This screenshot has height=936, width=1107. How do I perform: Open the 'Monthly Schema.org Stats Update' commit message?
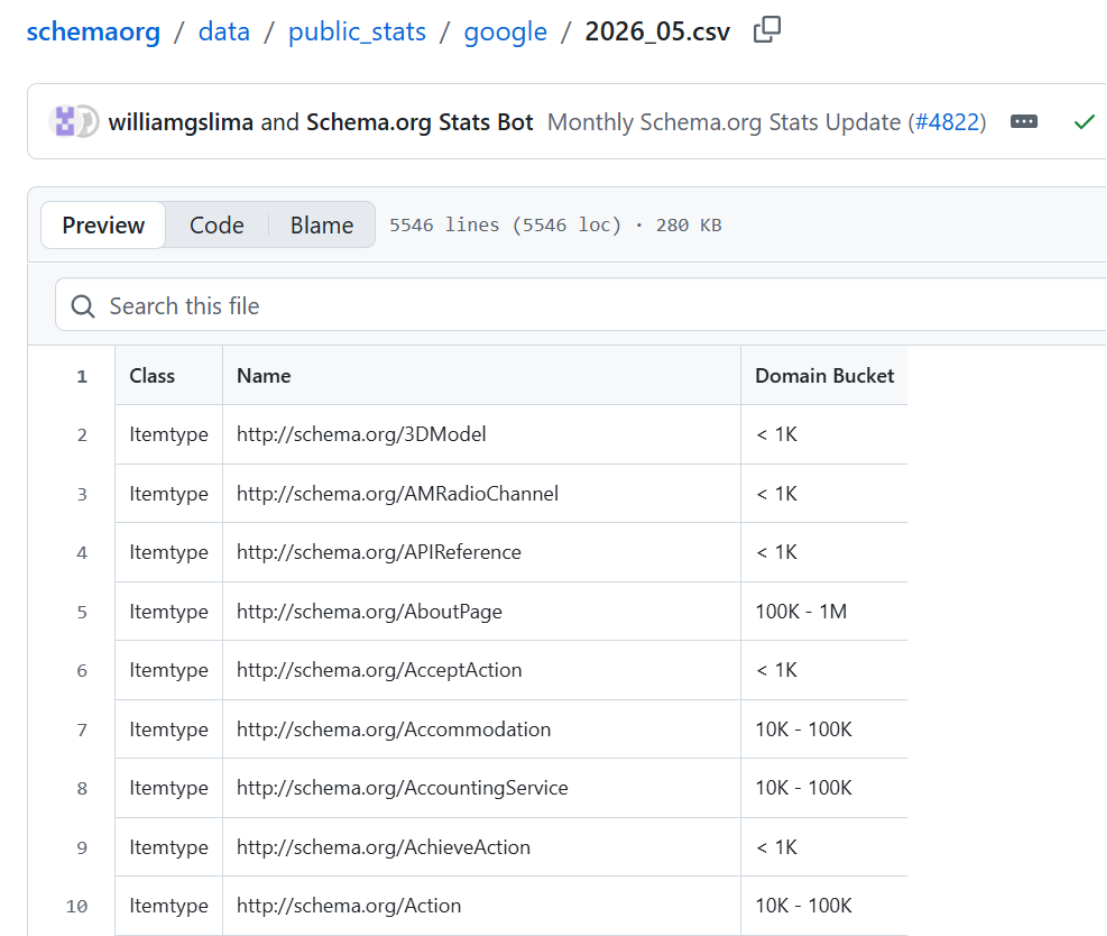724,122
